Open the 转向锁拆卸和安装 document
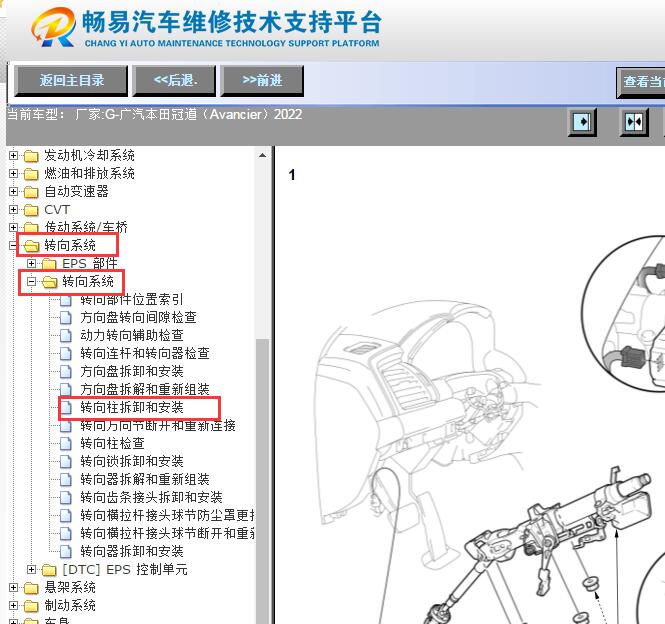 coord(131,461)
